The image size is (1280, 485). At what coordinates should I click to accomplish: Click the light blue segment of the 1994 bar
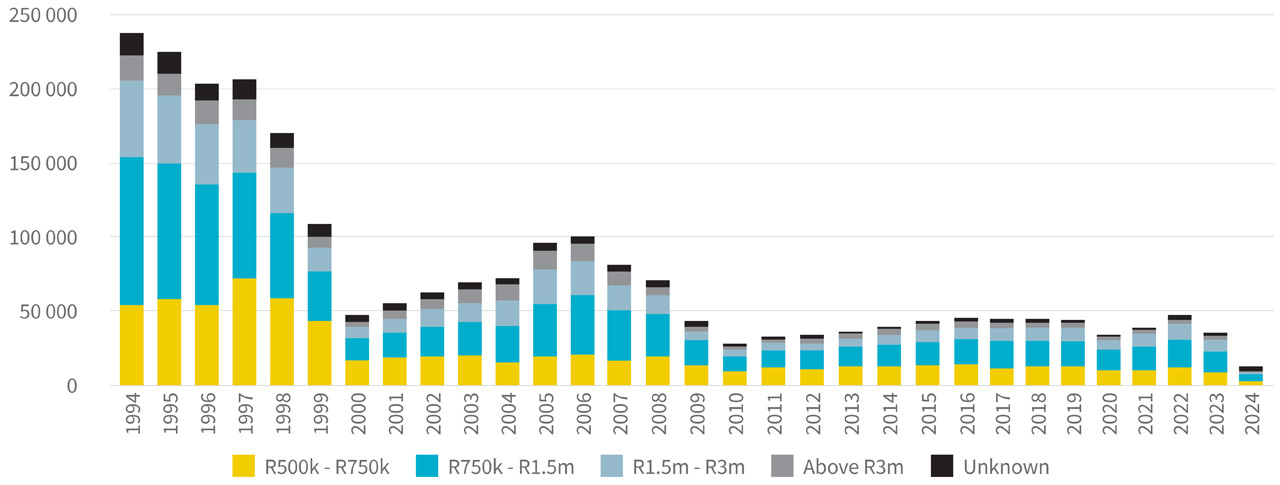point(132,119)
